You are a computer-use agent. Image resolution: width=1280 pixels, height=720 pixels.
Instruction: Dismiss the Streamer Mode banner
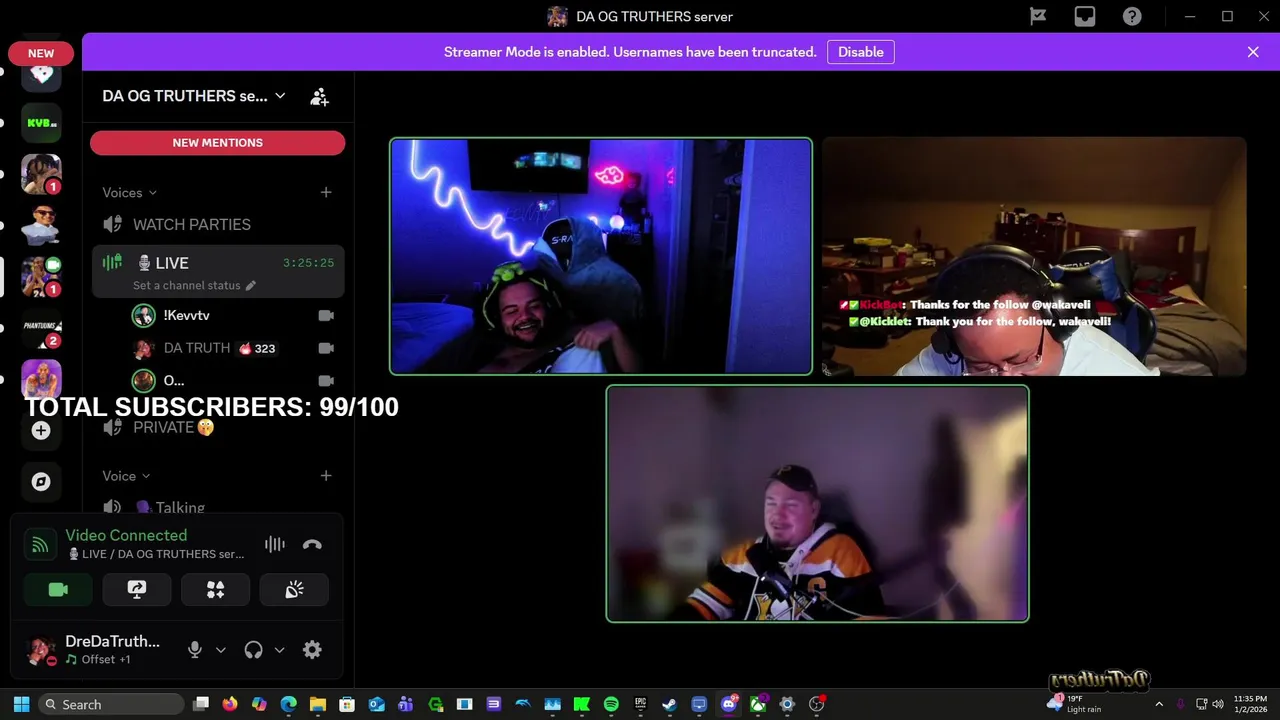pos(1253,52)
